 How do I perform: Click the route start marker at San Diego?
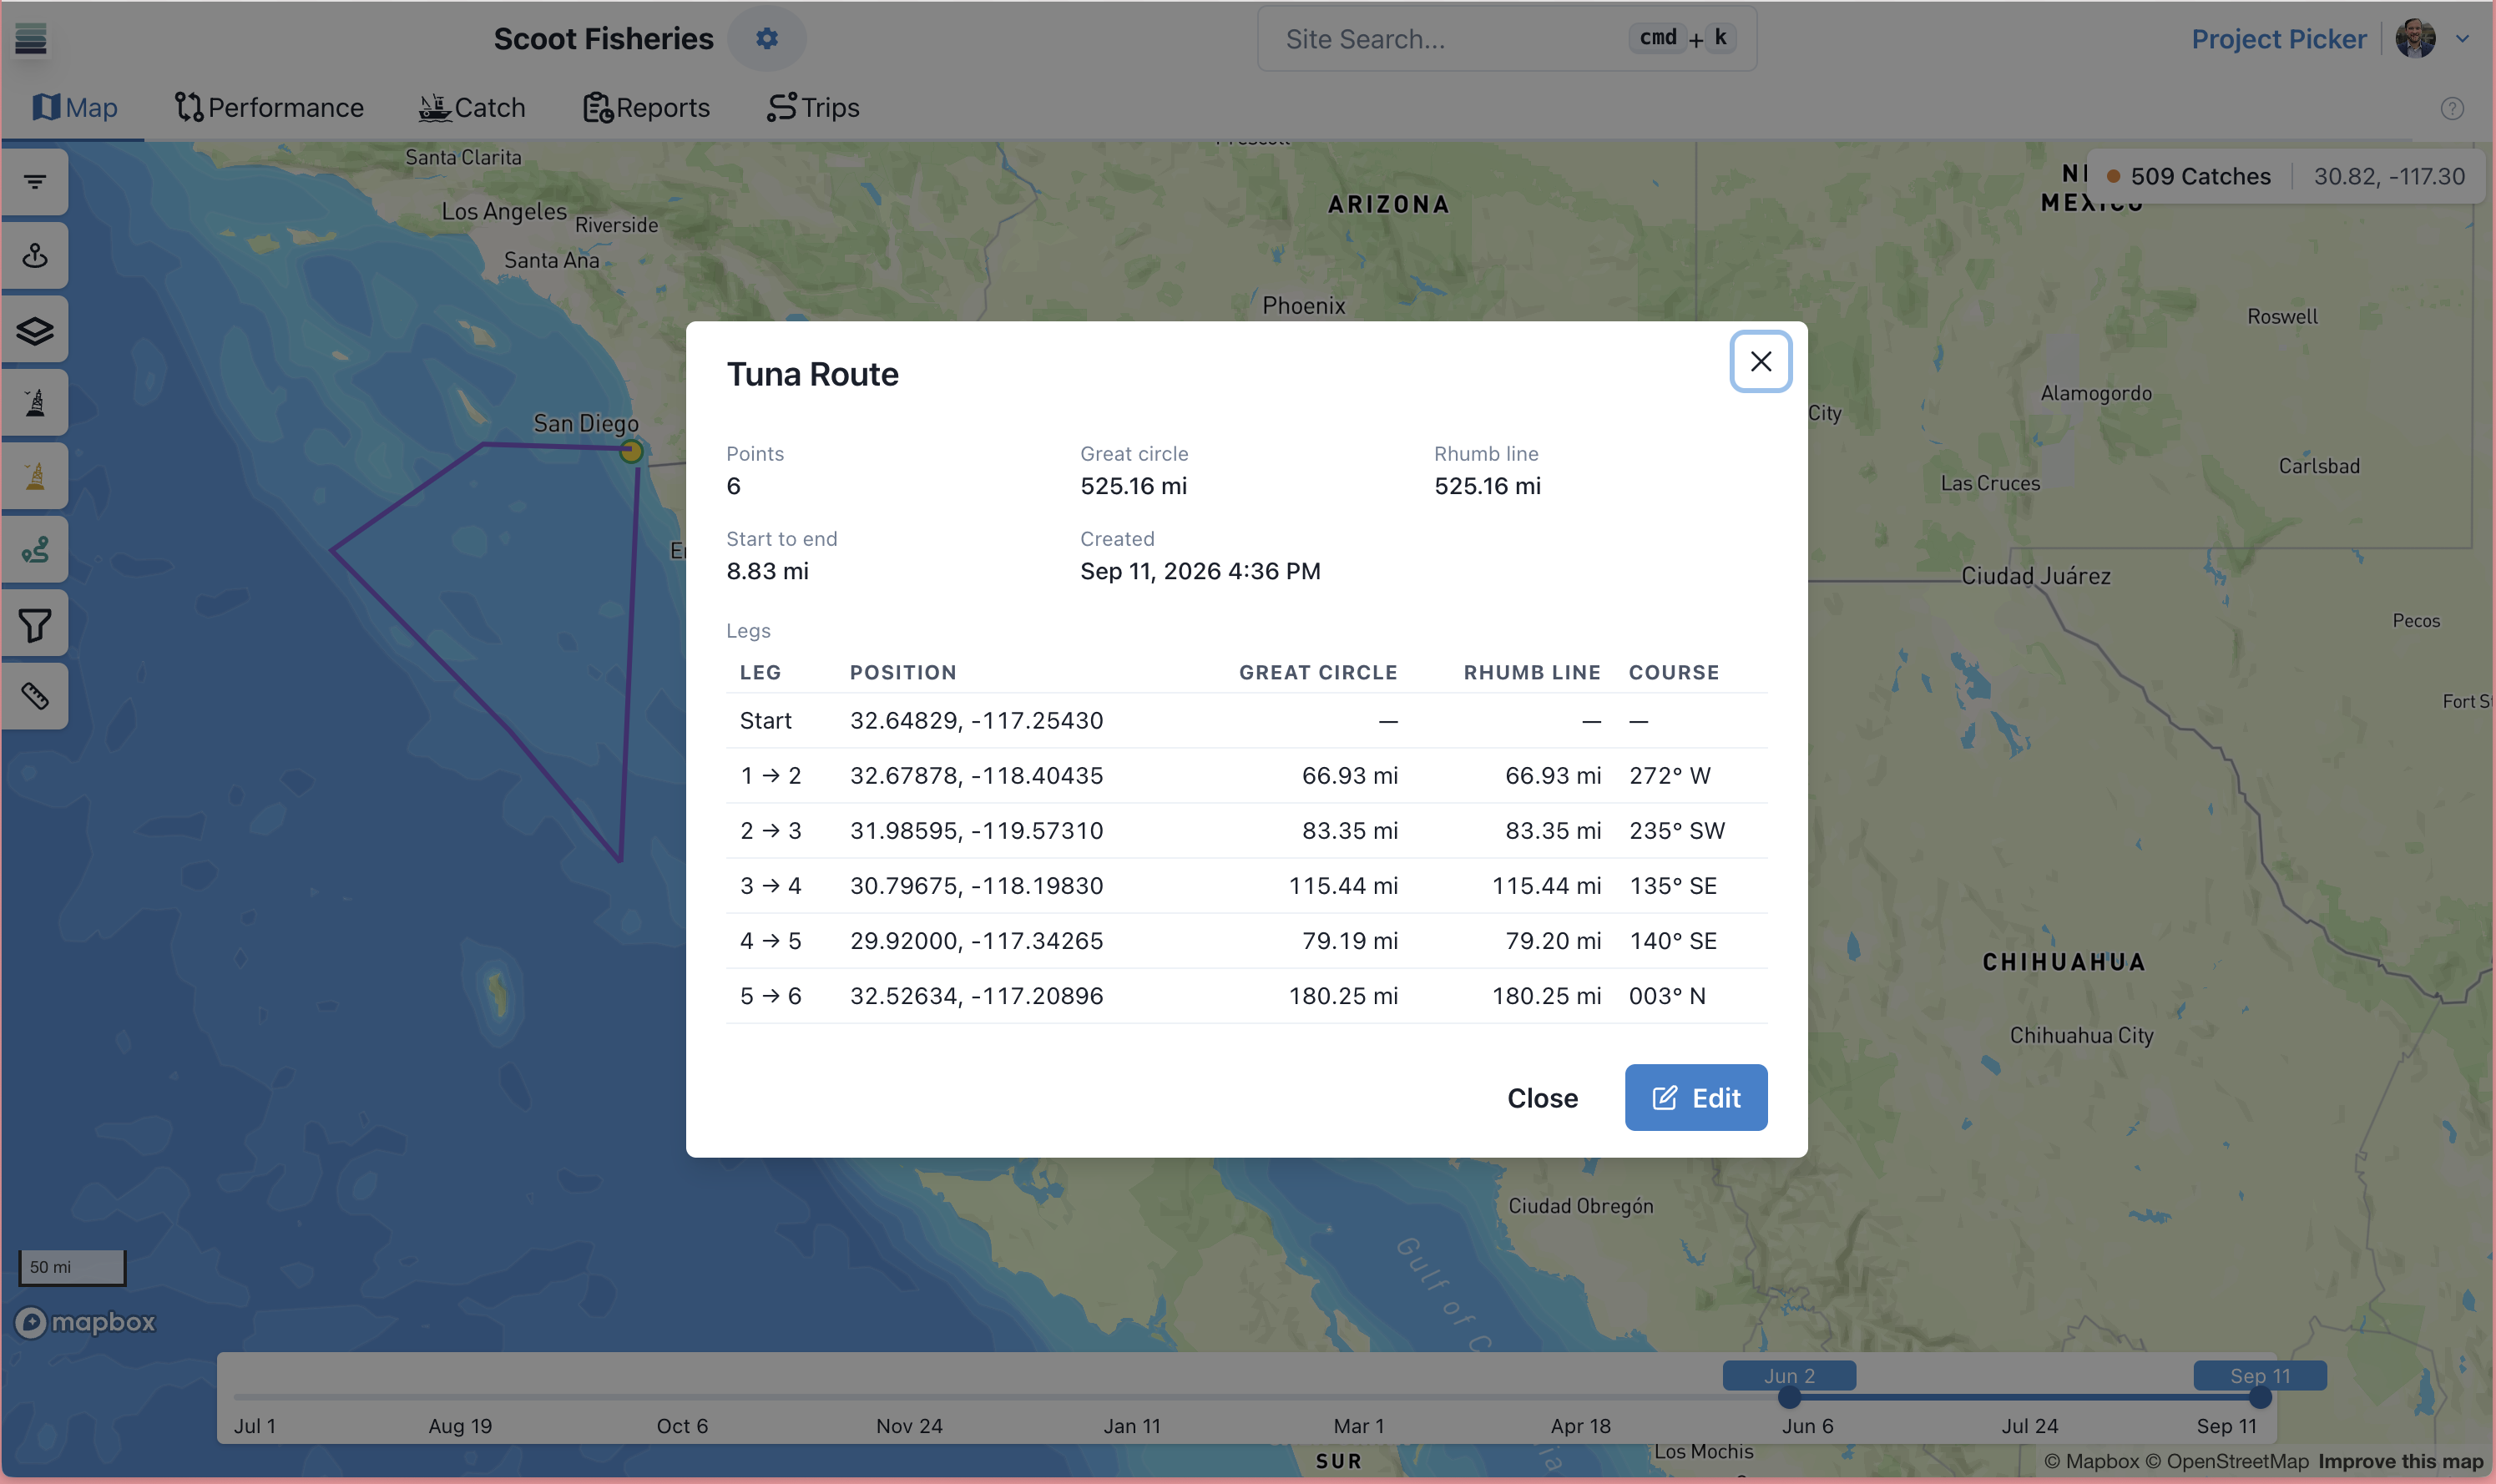631,451
